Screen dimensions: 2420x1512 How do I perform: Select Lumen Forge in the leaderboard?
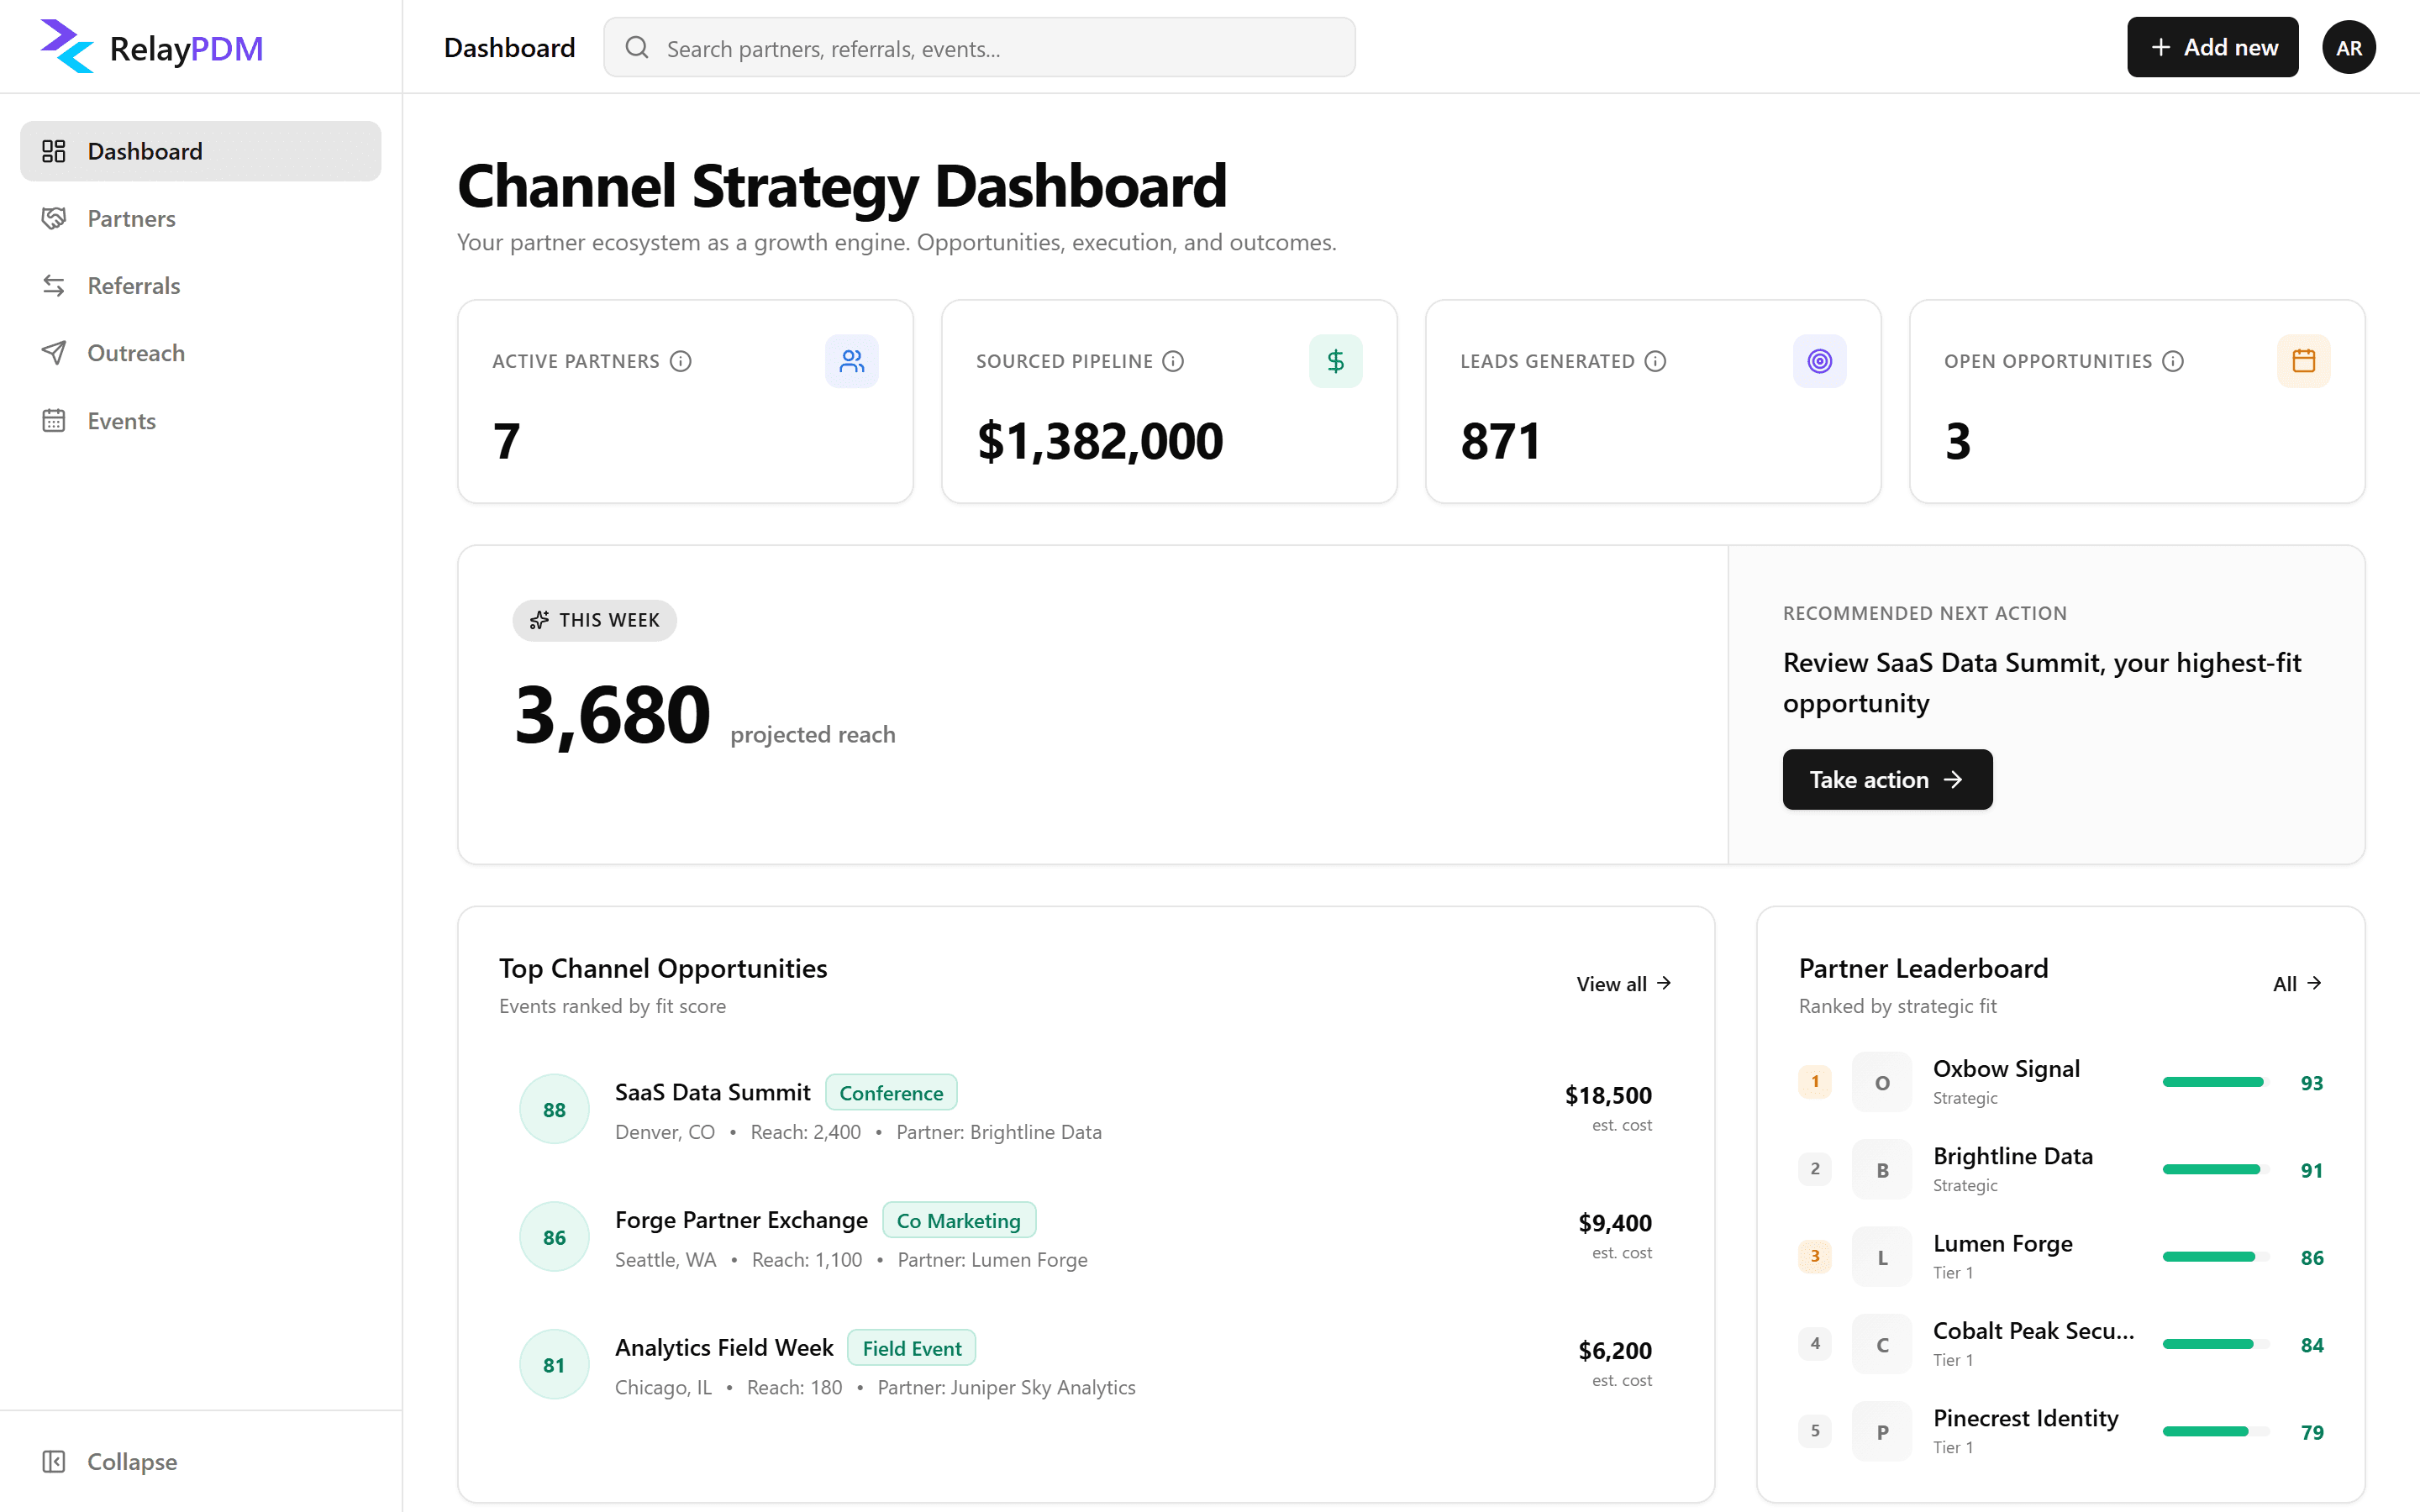point(2060,1257)
